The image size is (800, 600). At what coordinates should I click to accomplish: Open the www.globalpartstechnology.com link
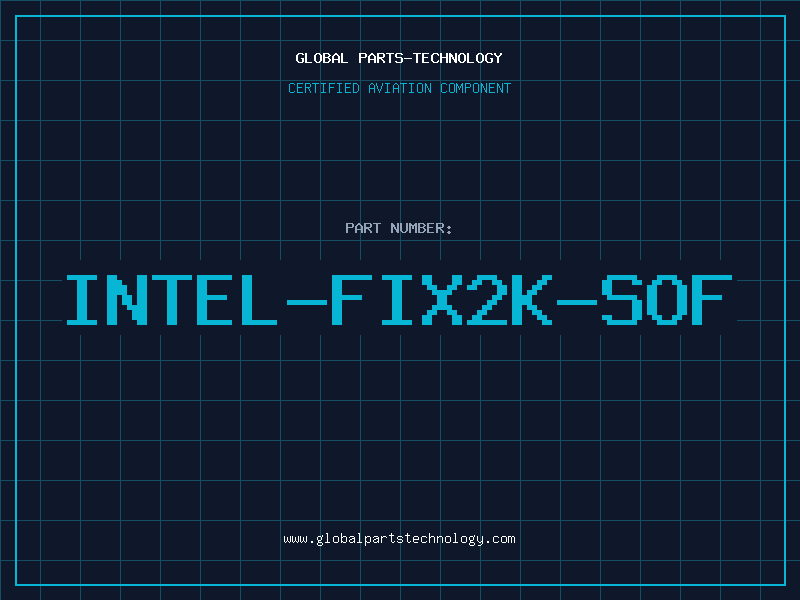(399, 539)
